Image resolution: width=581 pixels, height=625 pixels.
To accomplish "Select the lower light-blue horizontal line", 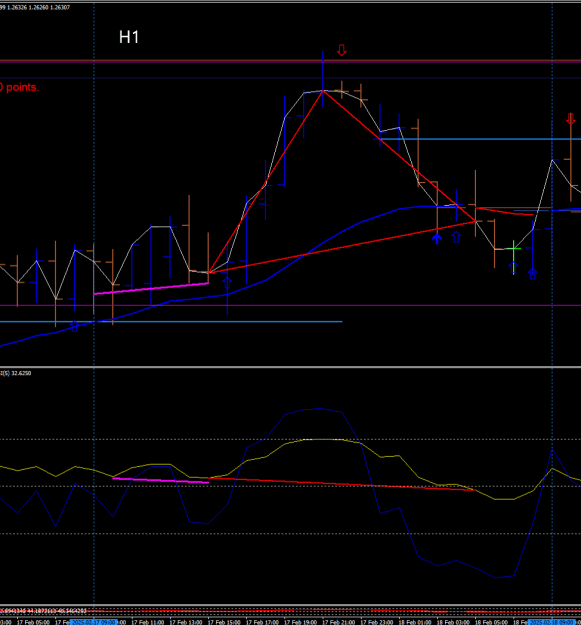I will coord(171,321).
